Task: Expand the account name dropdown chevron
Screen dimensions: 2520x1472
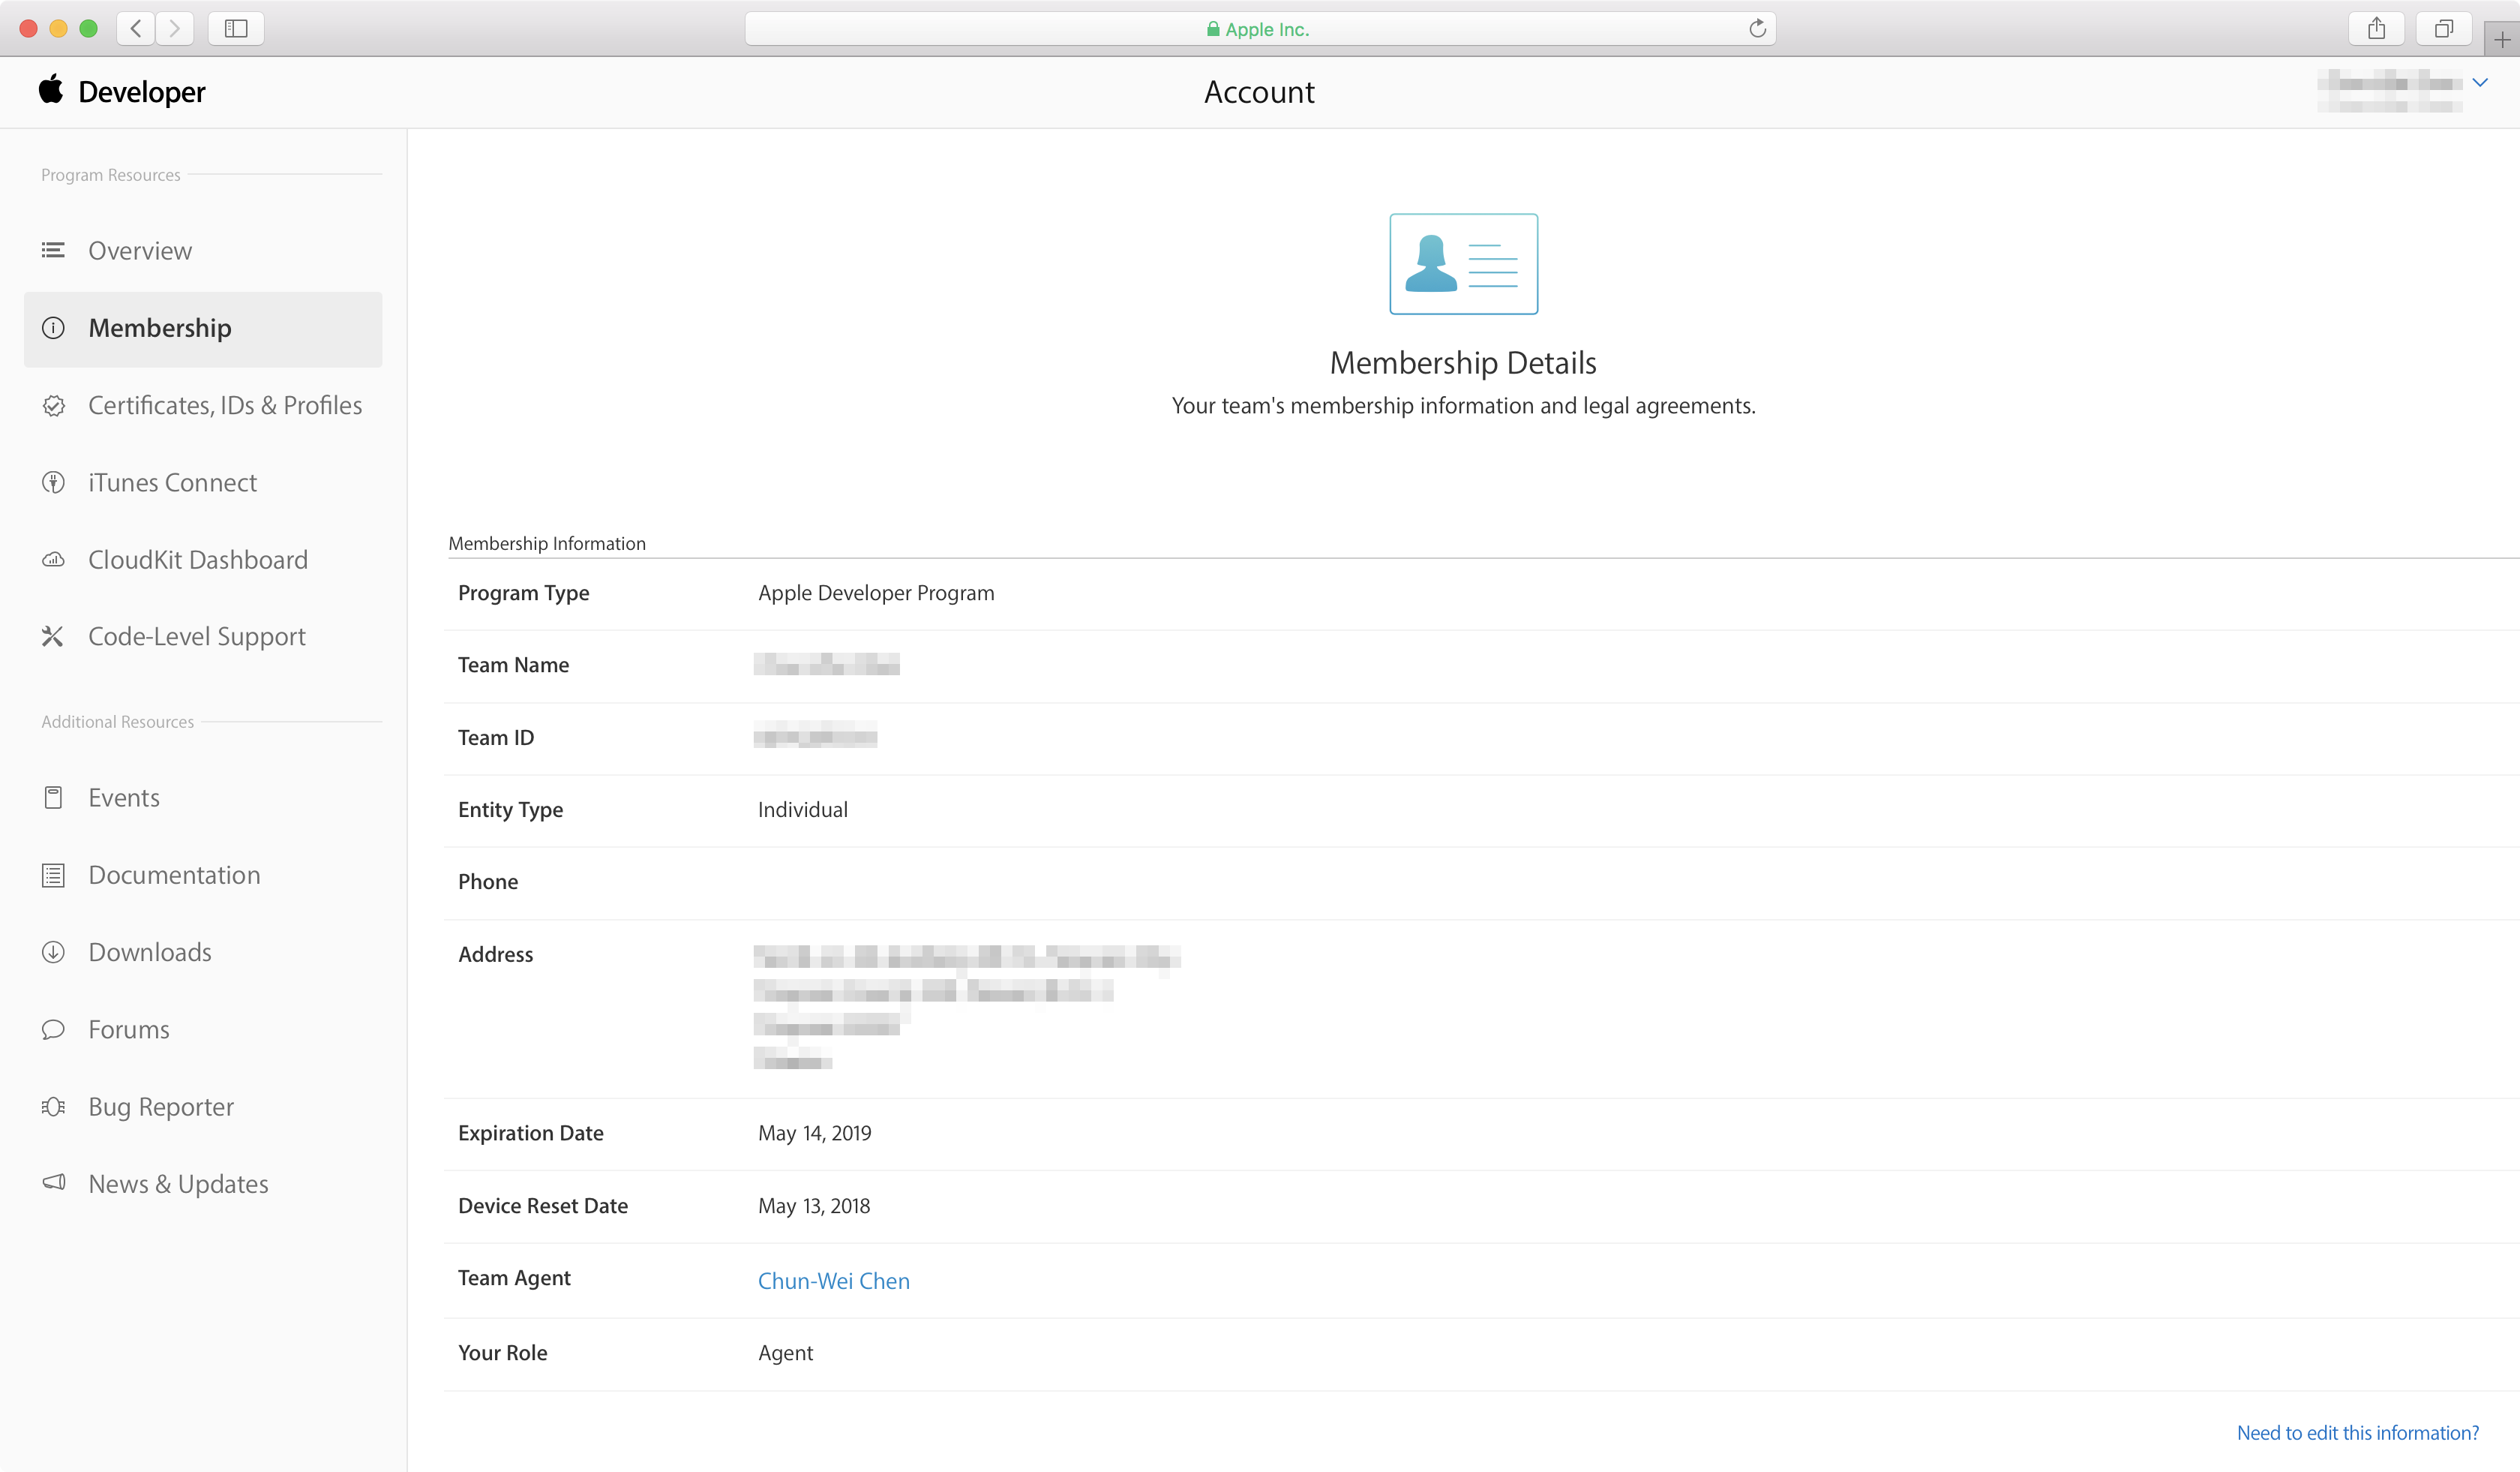Action: pyautogui.click(x=2480, y=82)
